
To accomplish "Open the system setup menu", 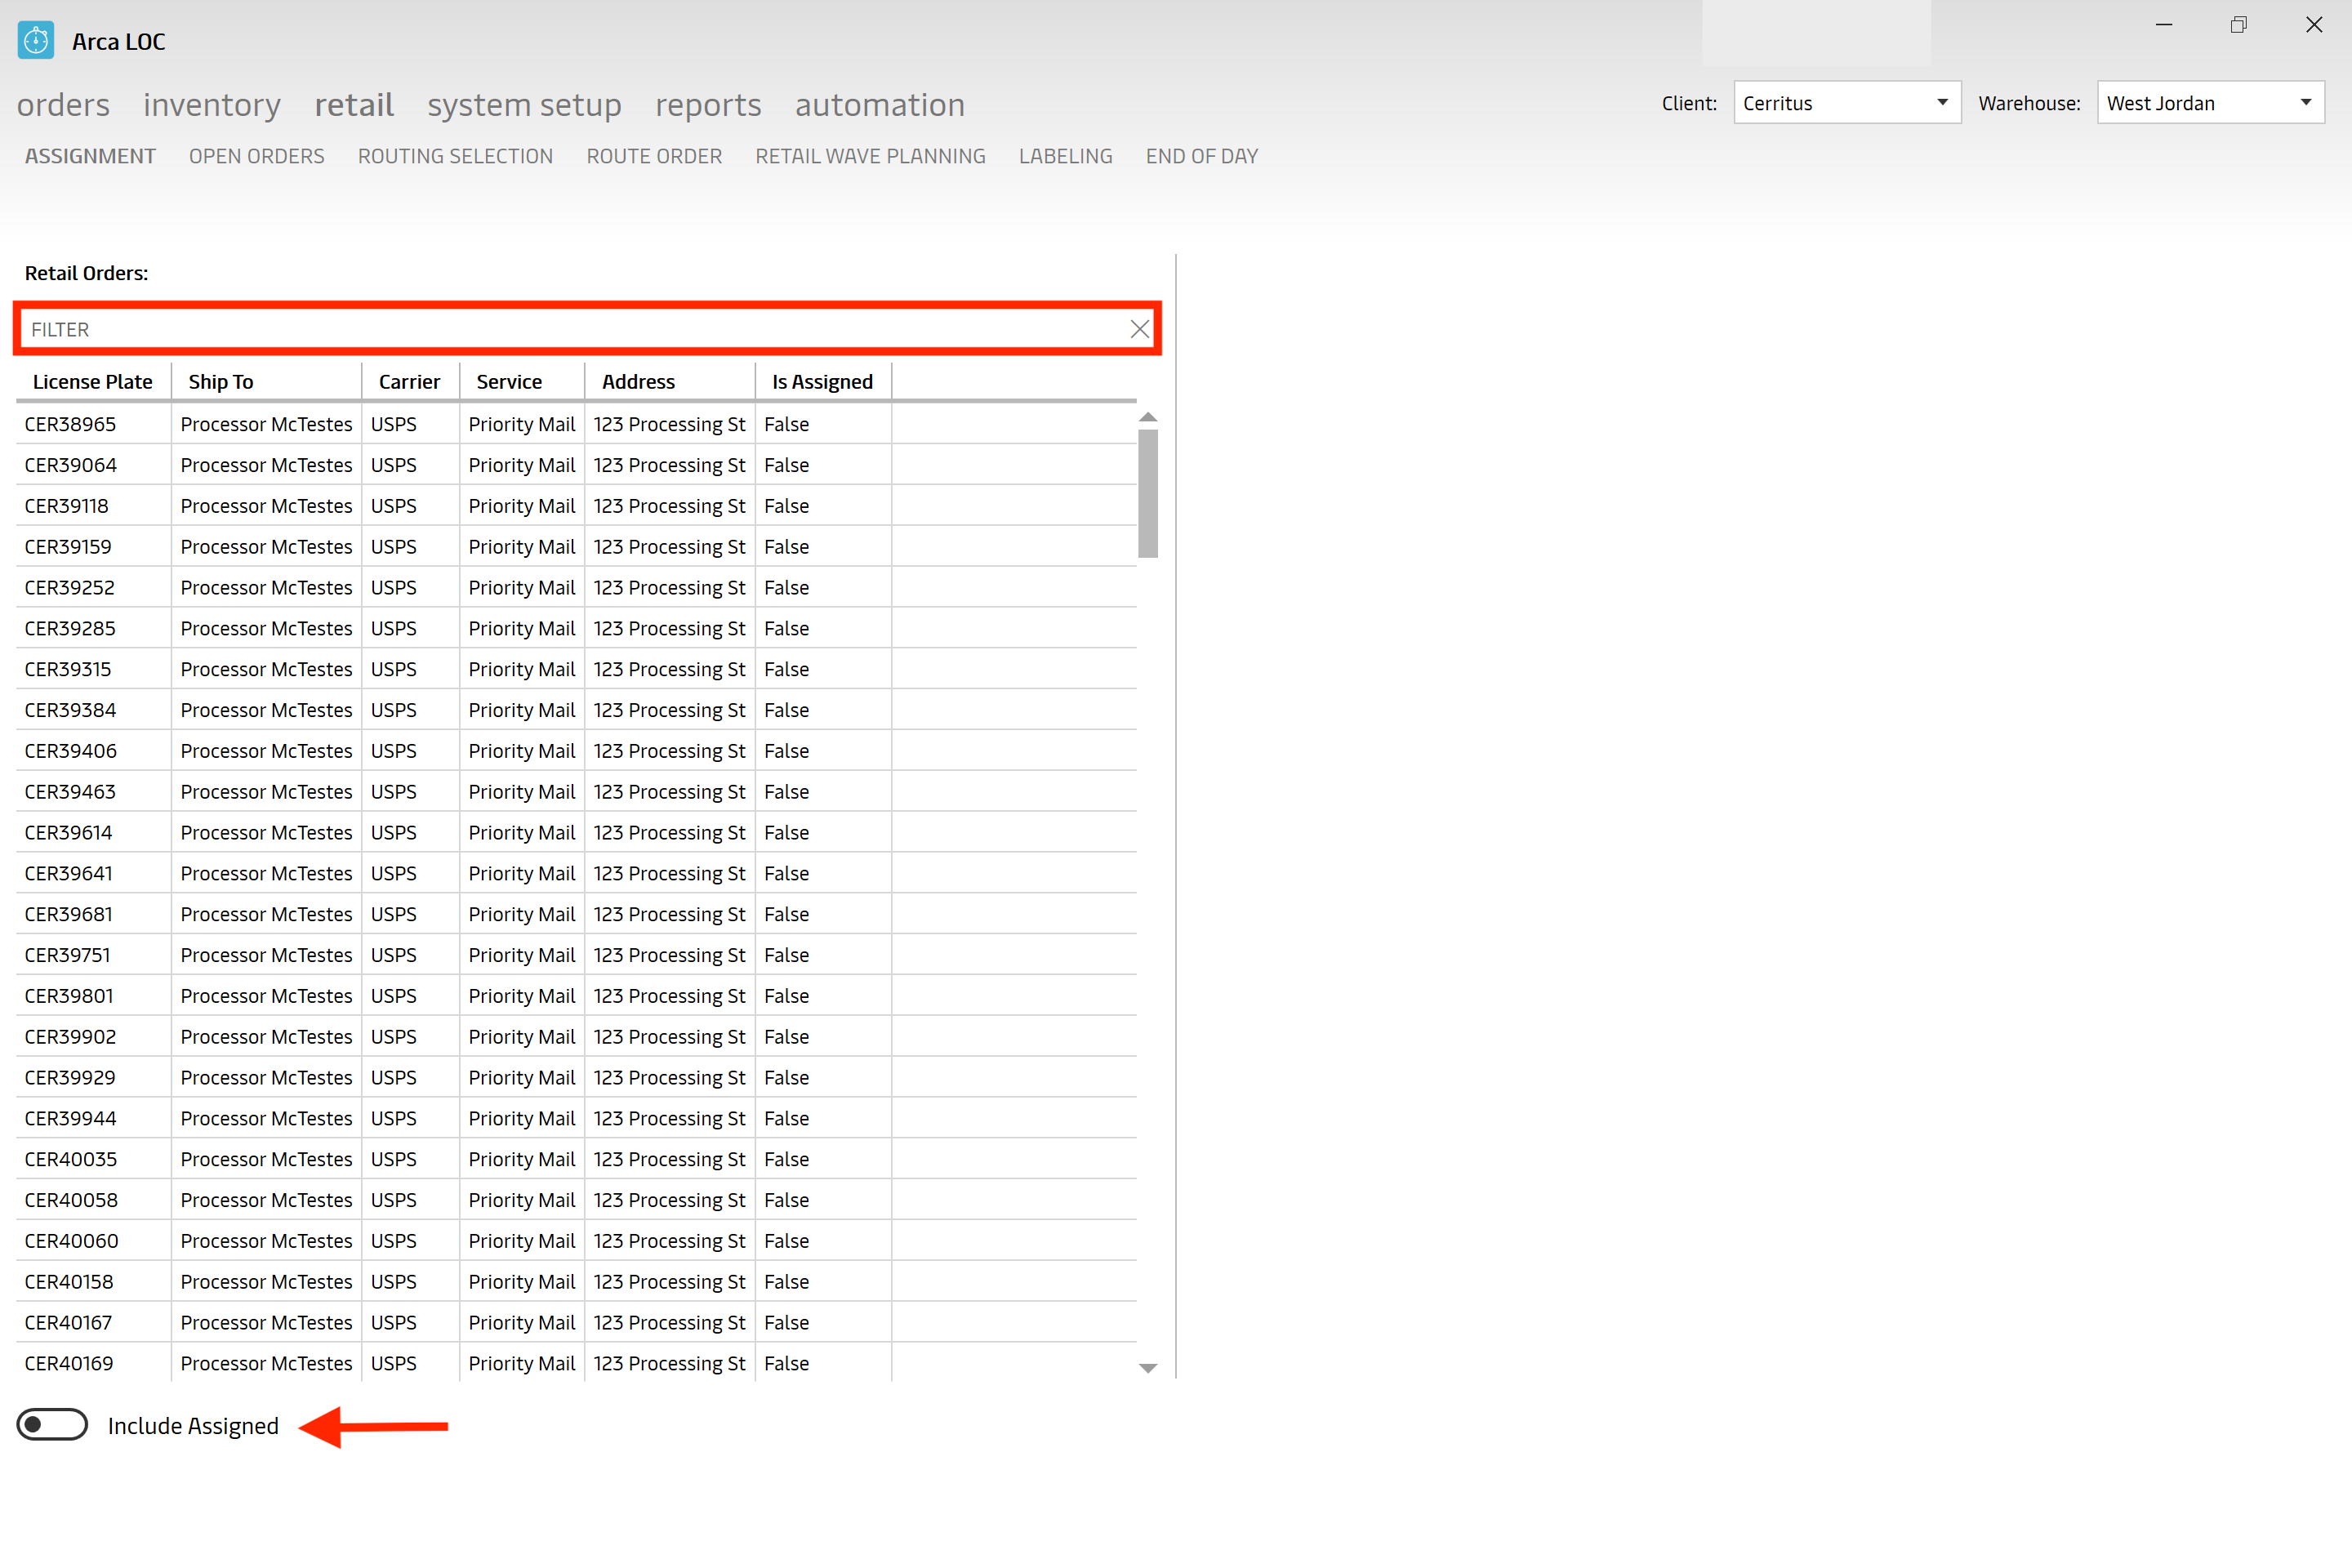I will [x=525, y=103].
